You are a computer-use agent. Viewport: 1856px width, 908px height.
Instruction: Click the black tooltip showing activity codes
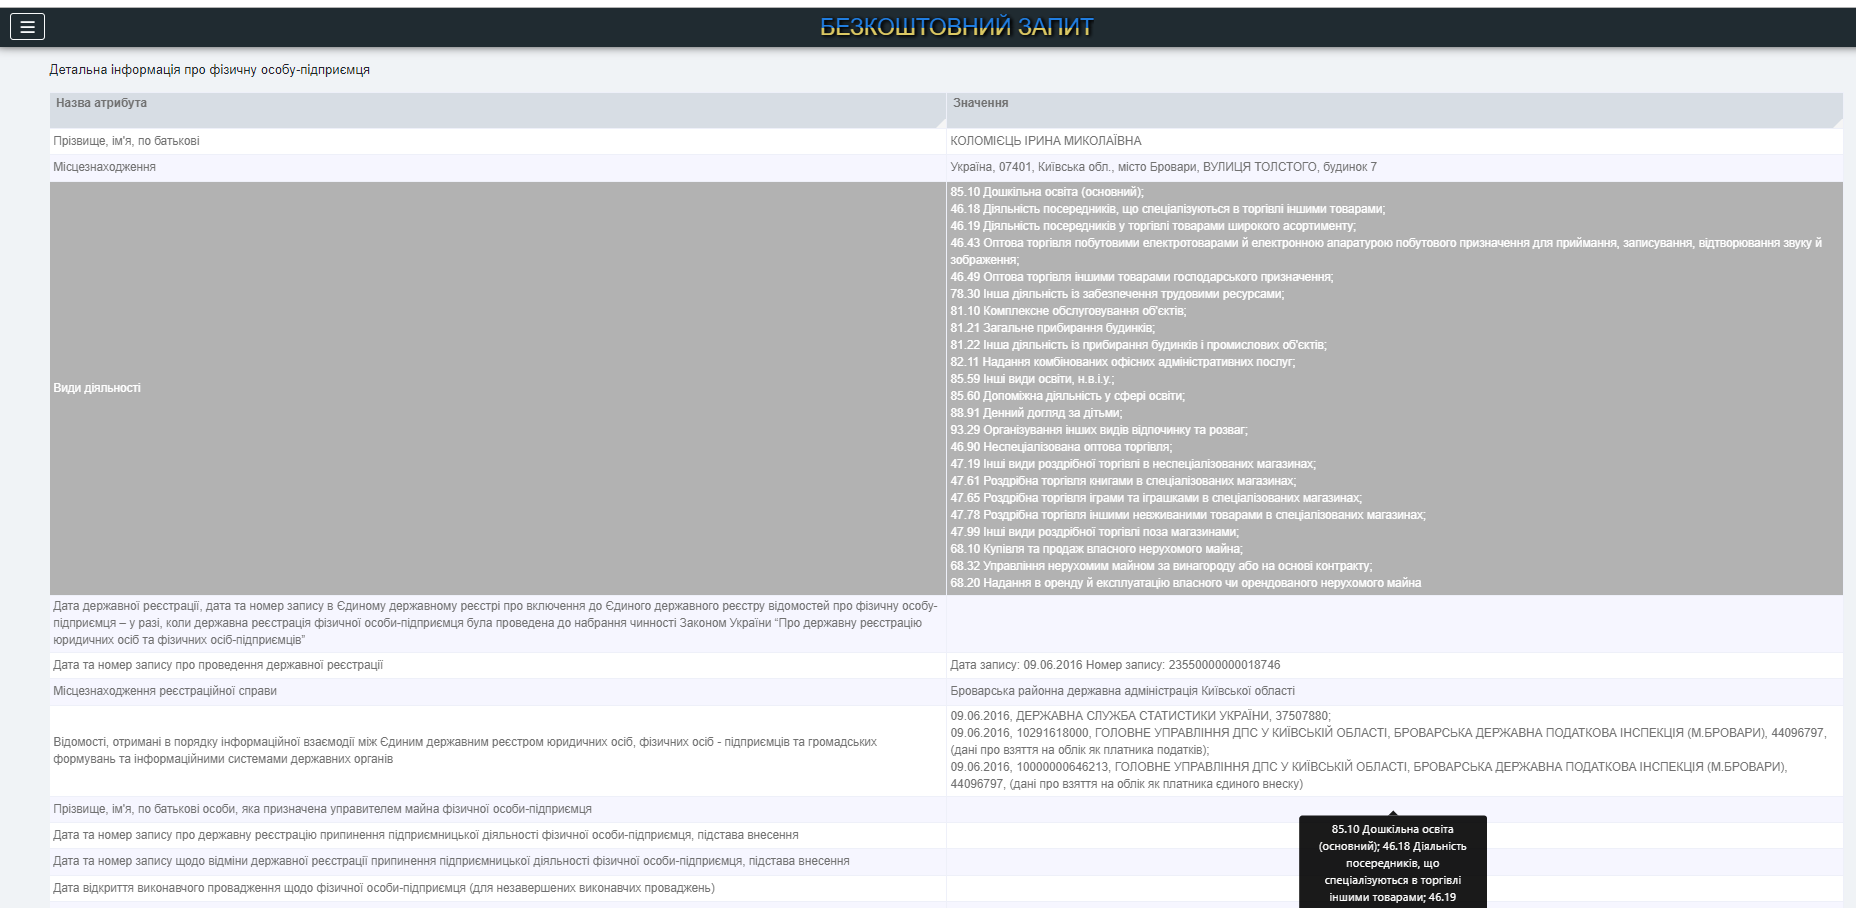(x=1392, y=862)
